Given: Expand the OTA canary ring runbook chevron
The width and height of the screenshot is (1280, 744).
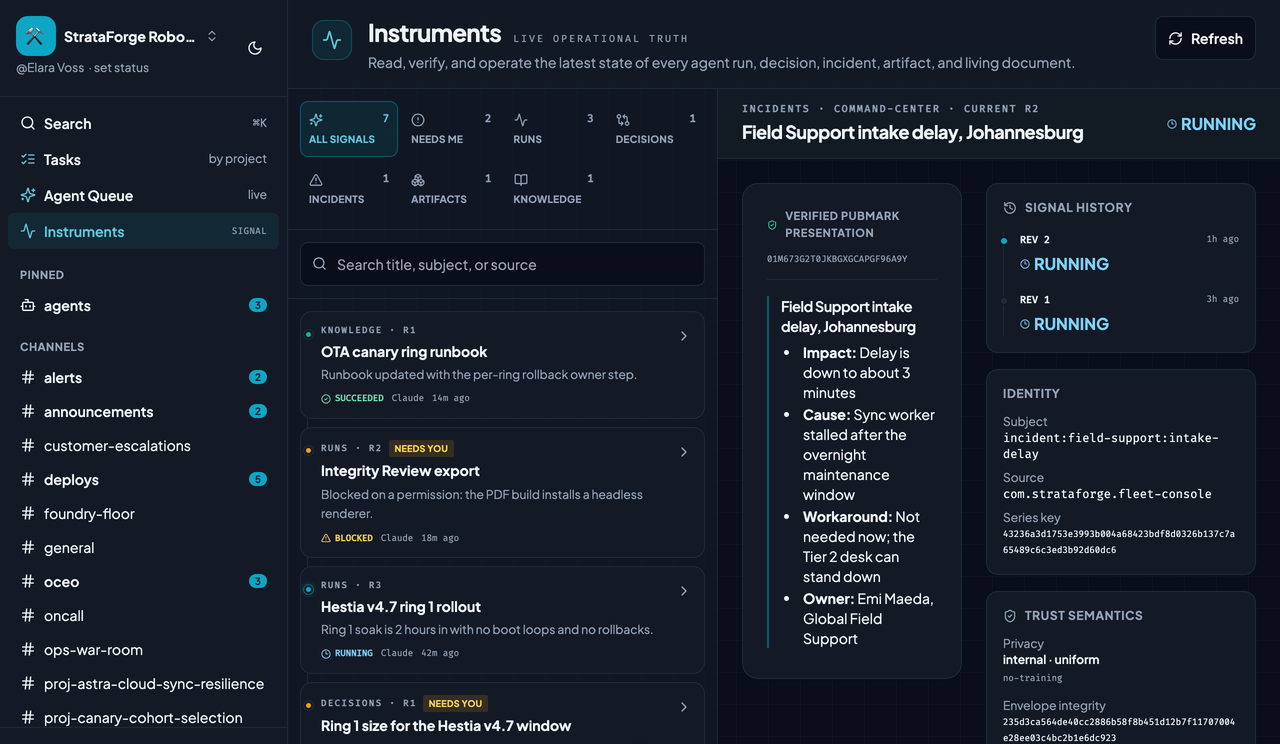Looking at the screenshot, I should pyautogui.click(x=684, y=336).
